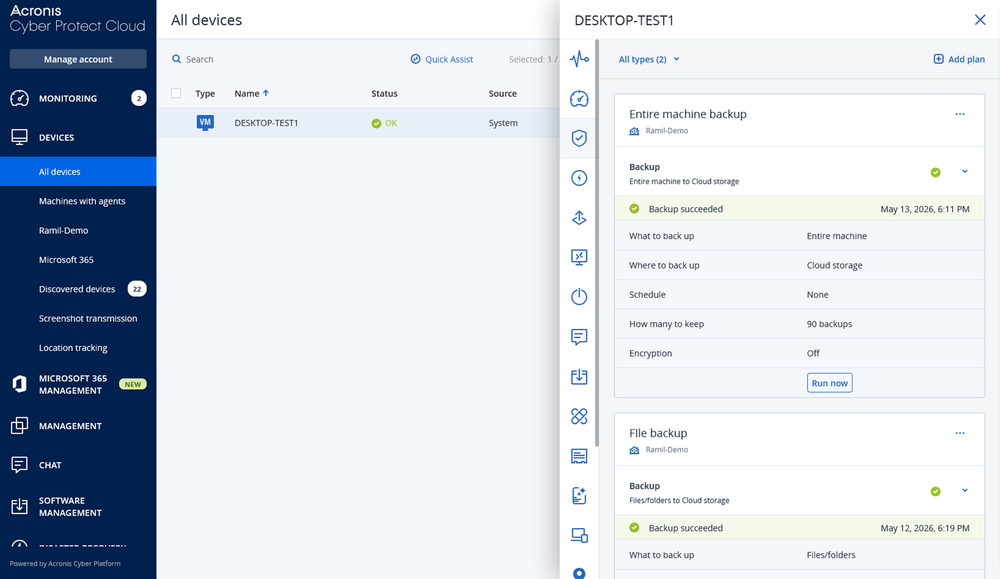This screenshot has height=579, width=1000.
Task: Select the DESKTOP-TEST1 name in device list
Action: pyautogui.click(x=266, y=123)
